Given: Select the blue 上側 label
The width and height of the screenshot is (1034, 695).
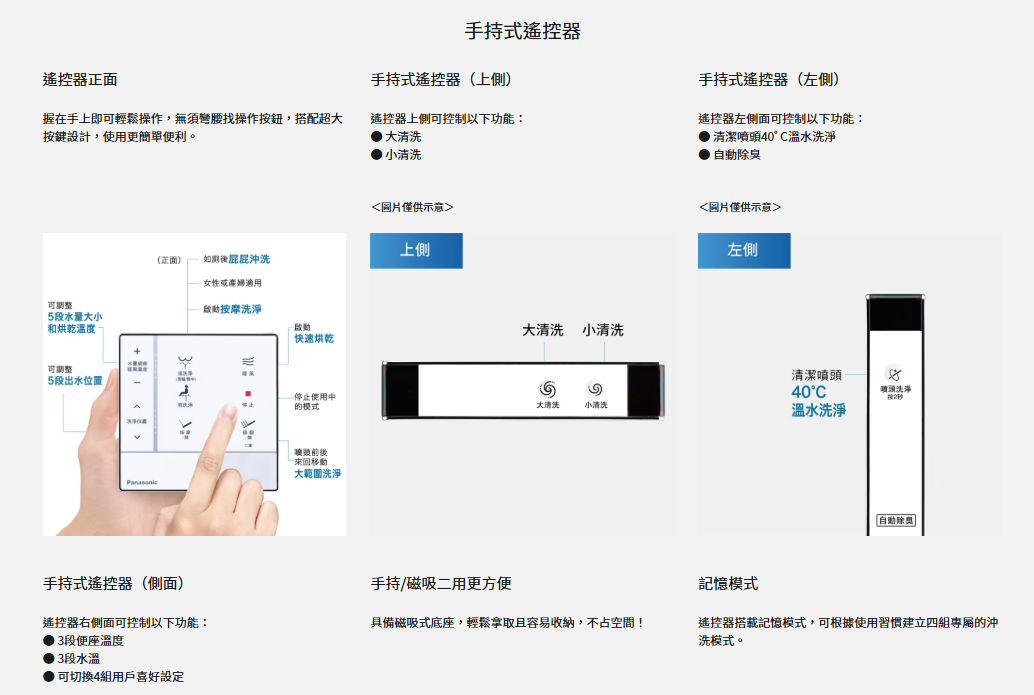Looking at the screenshot, I should (x=416, y=250).
